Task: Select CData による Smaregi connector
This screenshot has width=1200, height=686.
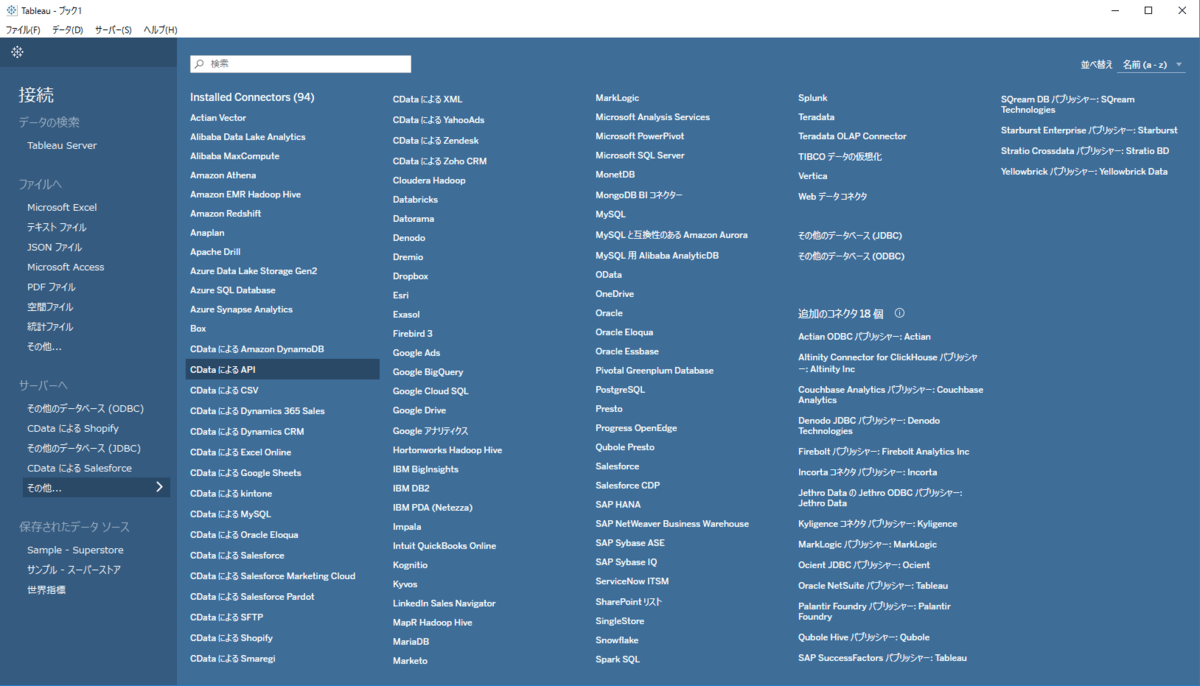Action: [x=233, y=658]
